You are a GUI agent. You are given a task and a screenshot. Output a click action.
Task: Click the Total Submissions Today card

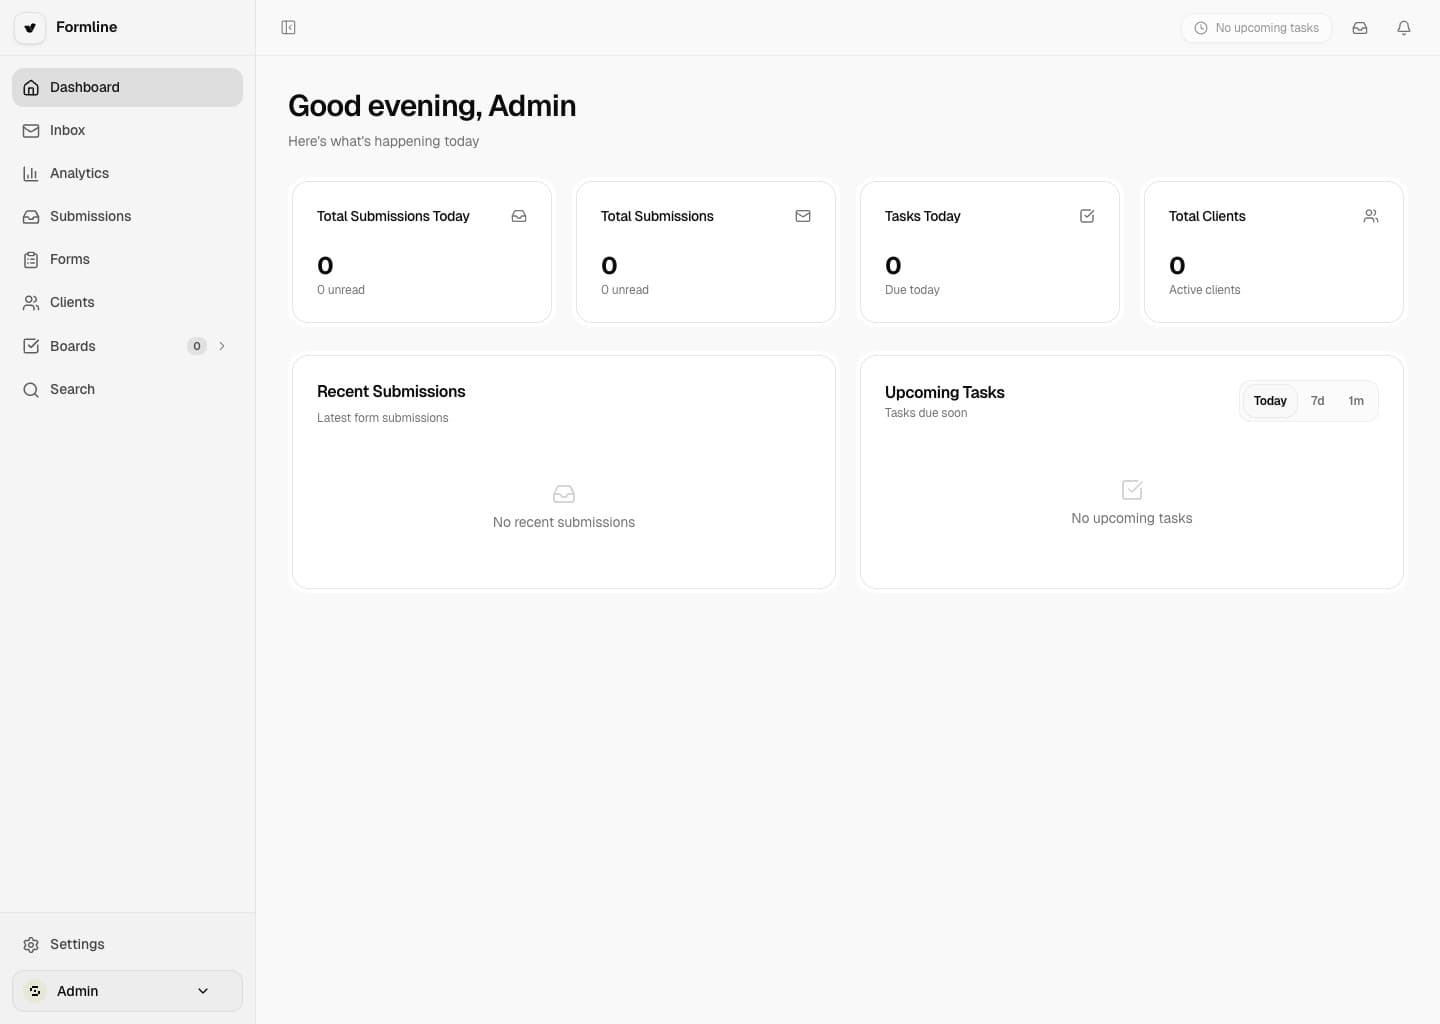(x=421, y=252)
